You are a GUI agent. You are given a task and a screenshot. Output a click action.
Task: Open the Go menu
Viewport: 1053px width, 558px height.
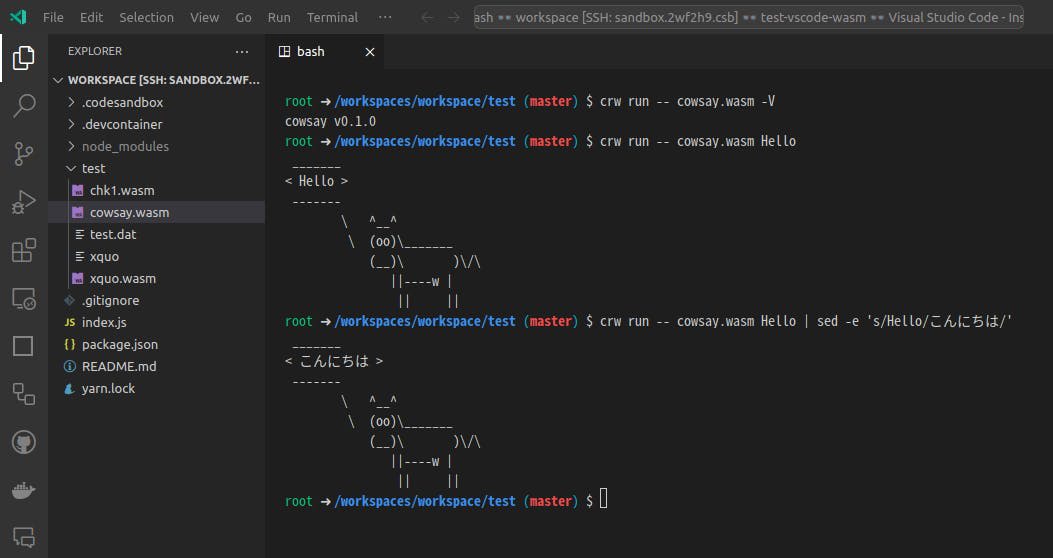tap(243, 17)
